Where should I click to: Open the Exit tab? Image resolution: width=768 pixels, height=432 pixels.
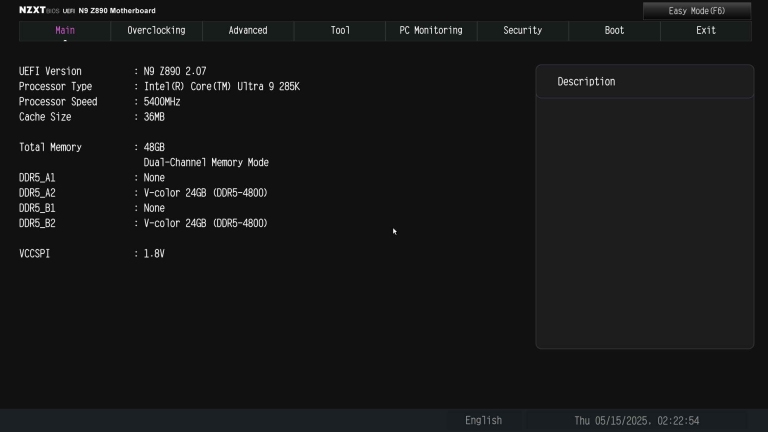706,30
